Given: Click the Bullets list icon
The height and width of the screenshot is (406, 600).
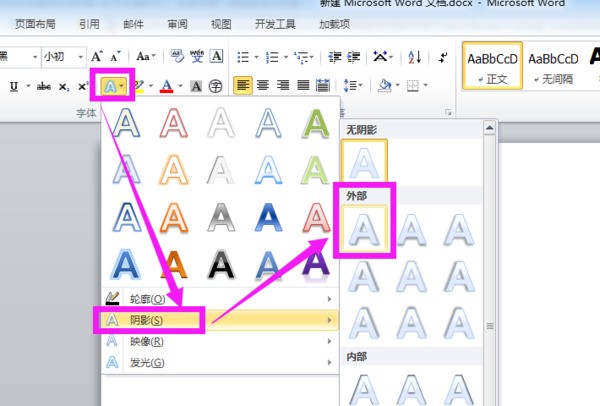Looking at the screenshot, I should point(243,57).
